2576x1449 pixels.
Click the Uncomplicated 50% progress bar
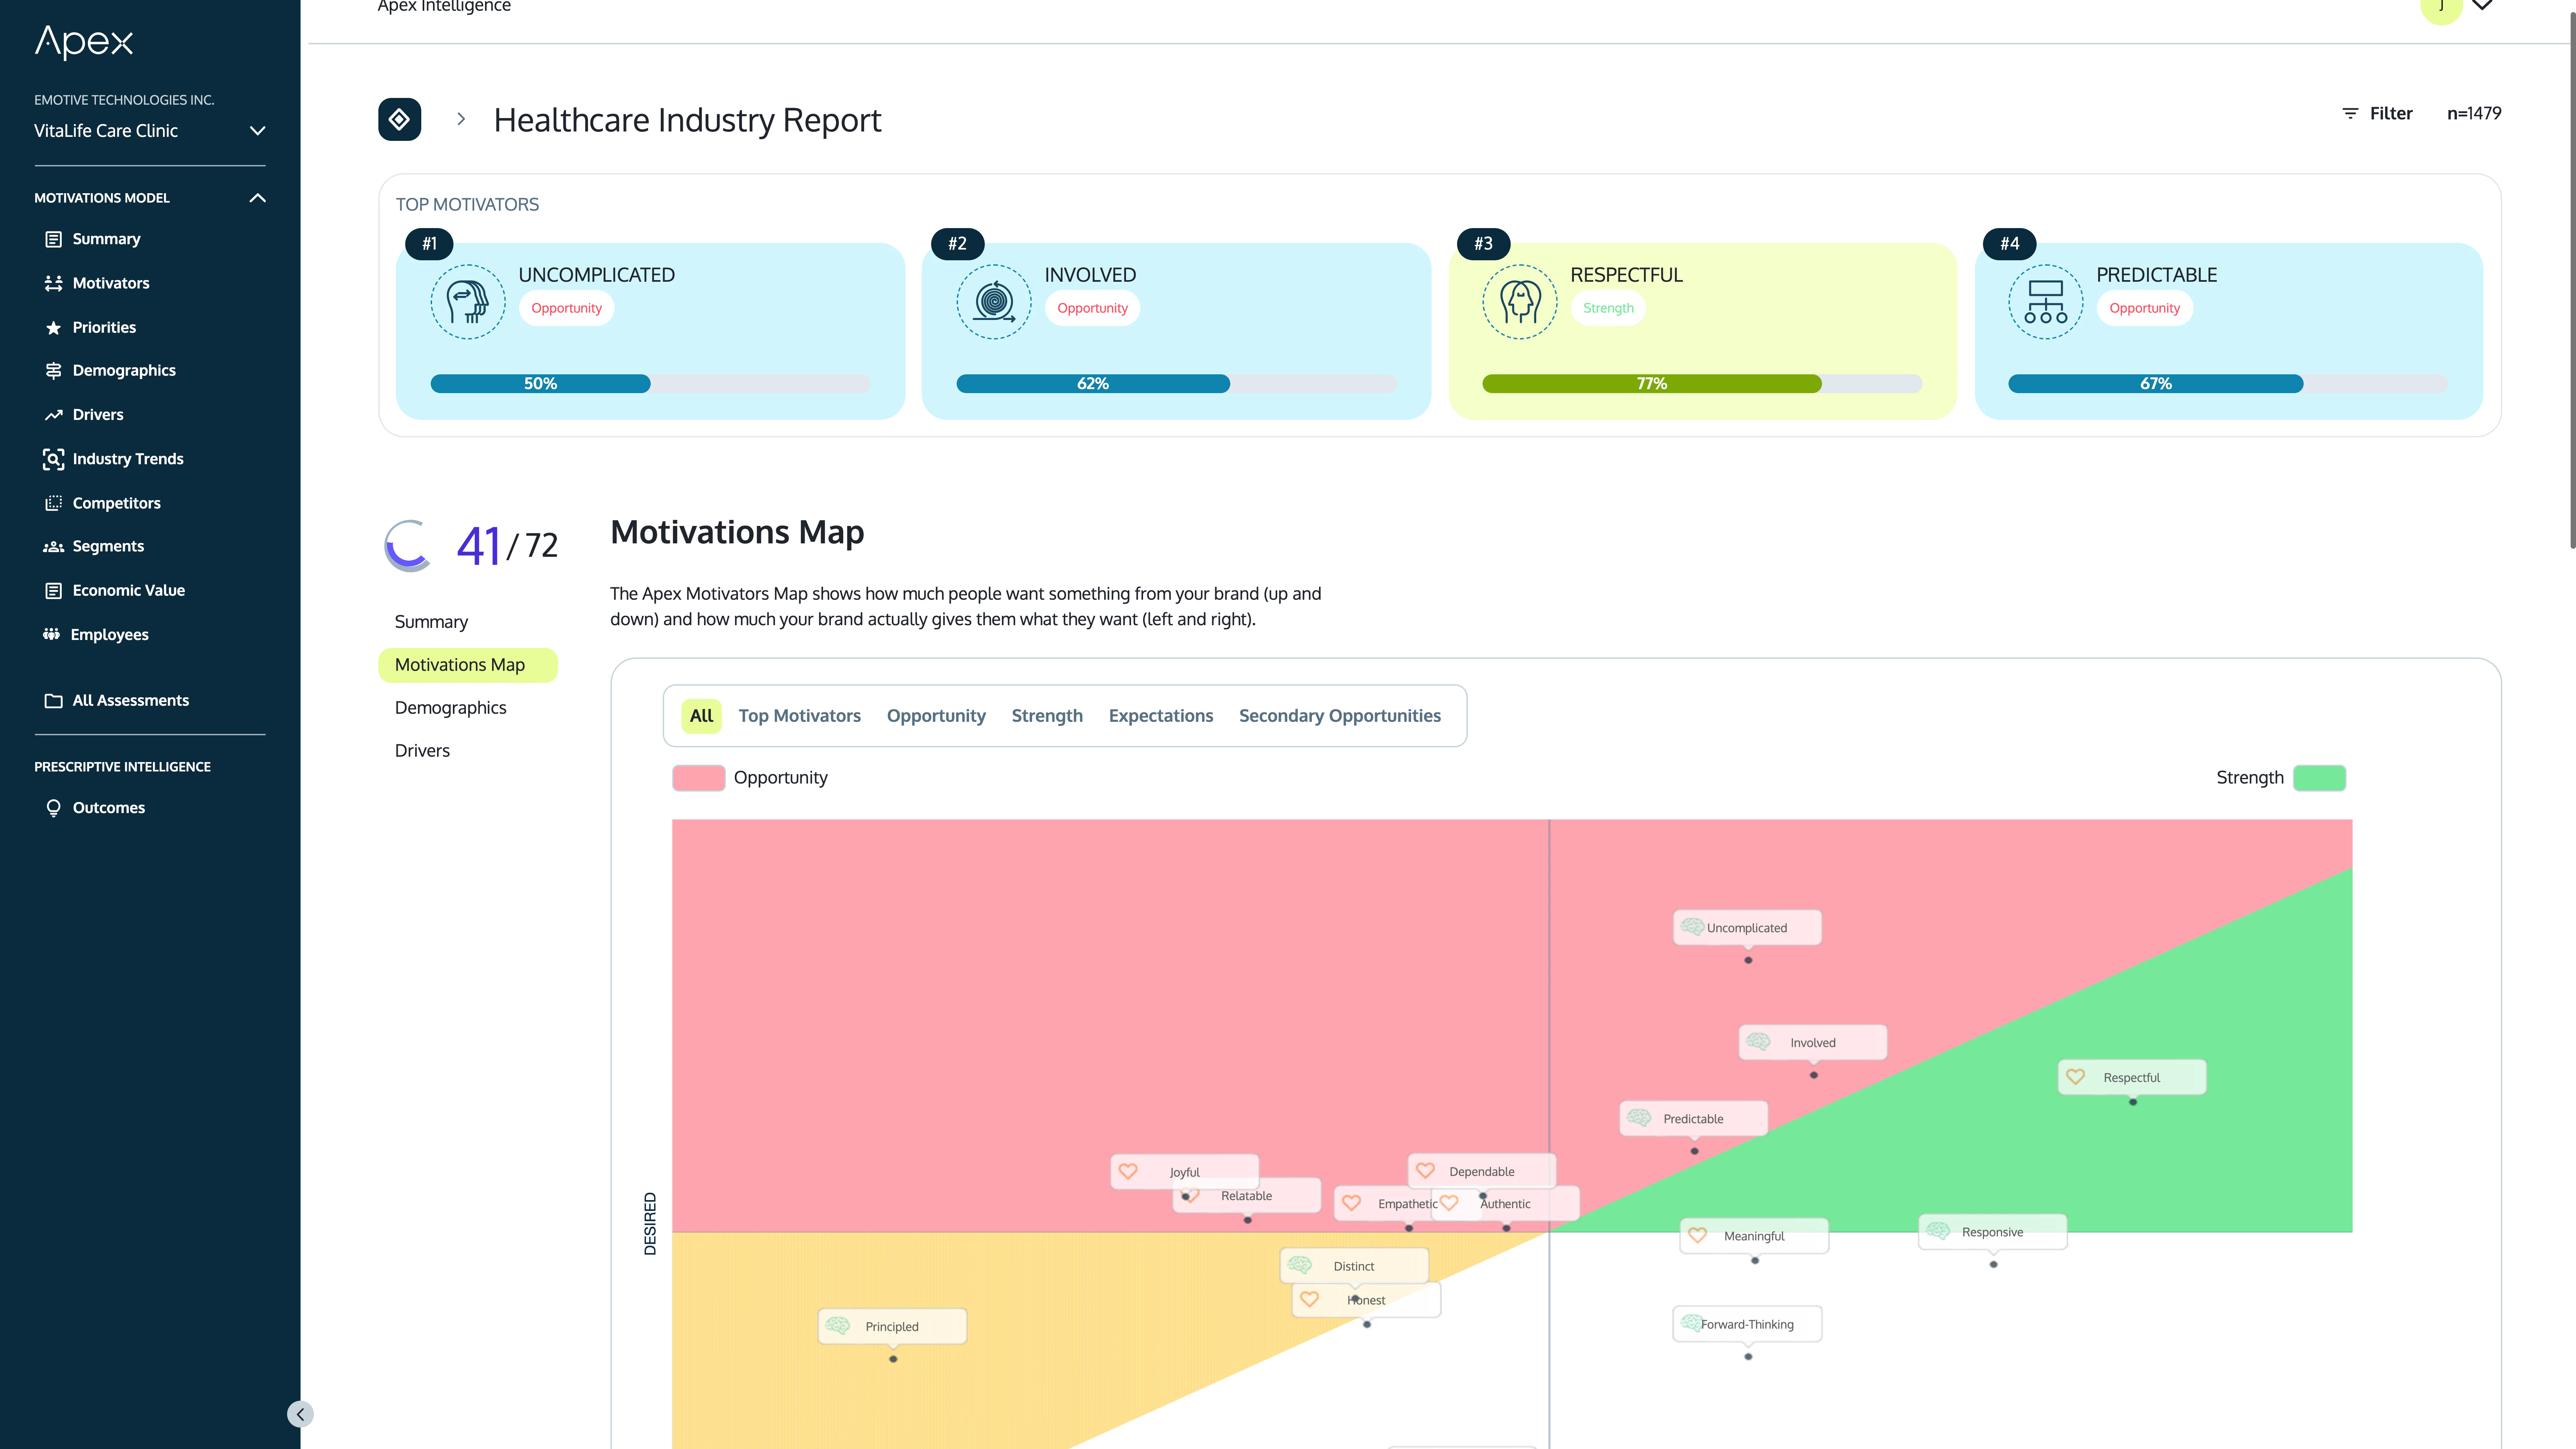coord(650,384)
